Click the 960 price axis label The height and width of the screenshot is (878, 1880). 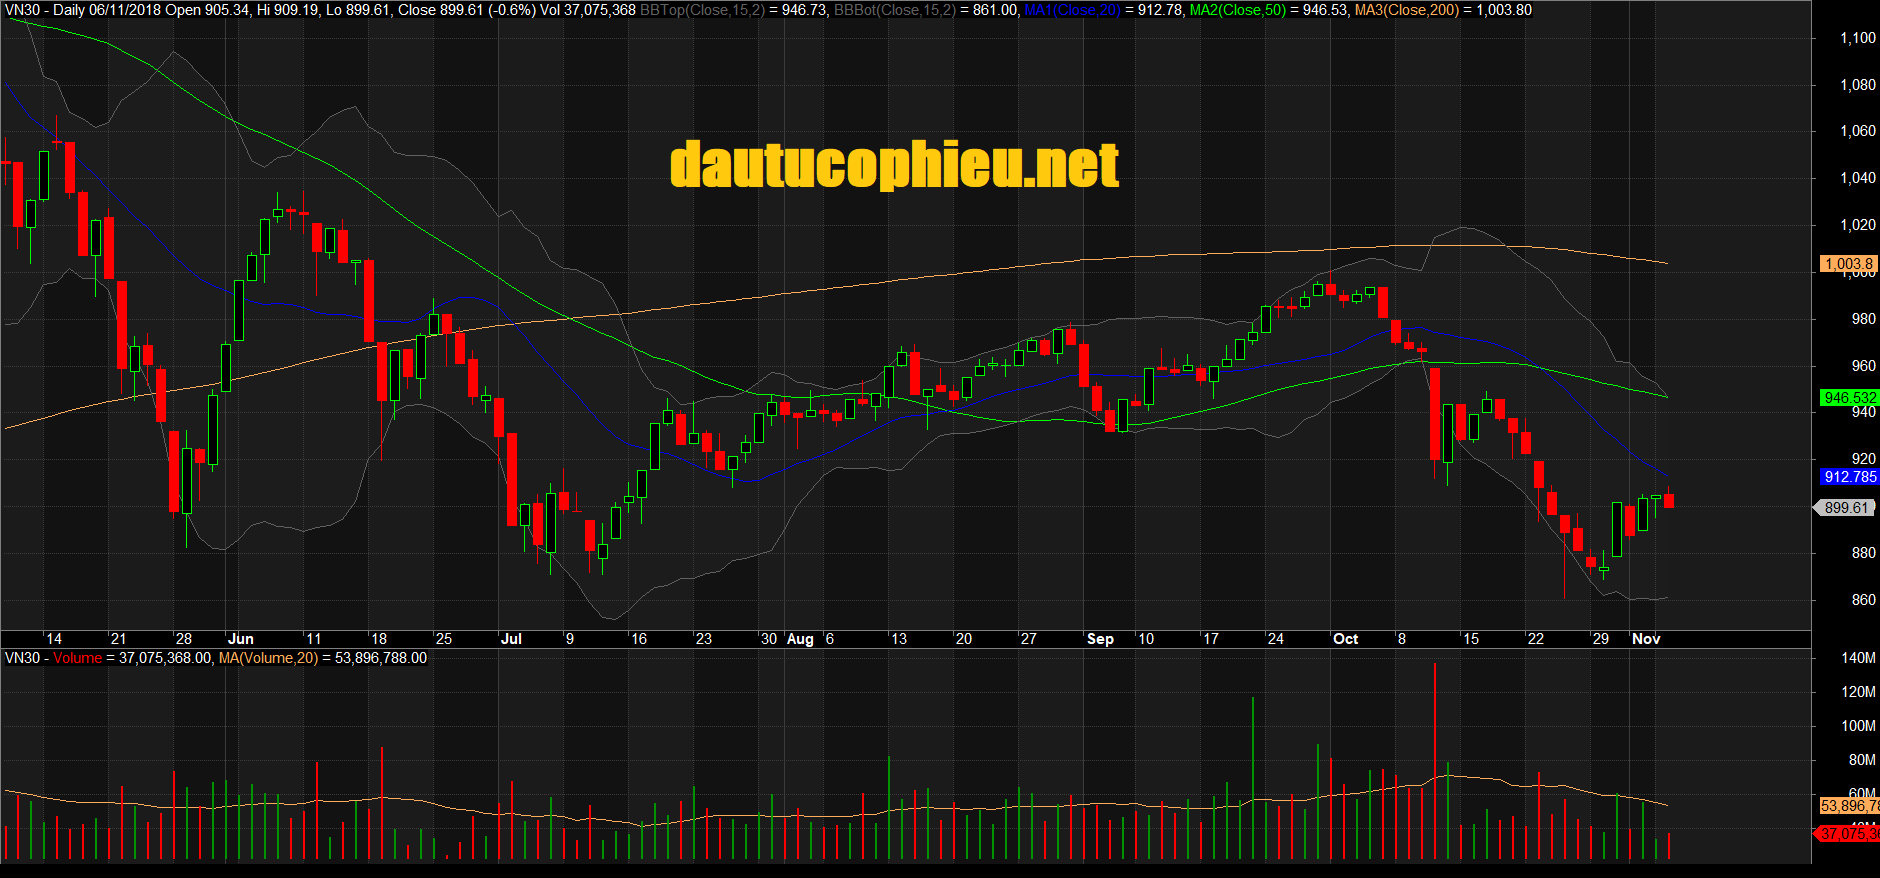pyautogui.click(x=1864, y=366)
